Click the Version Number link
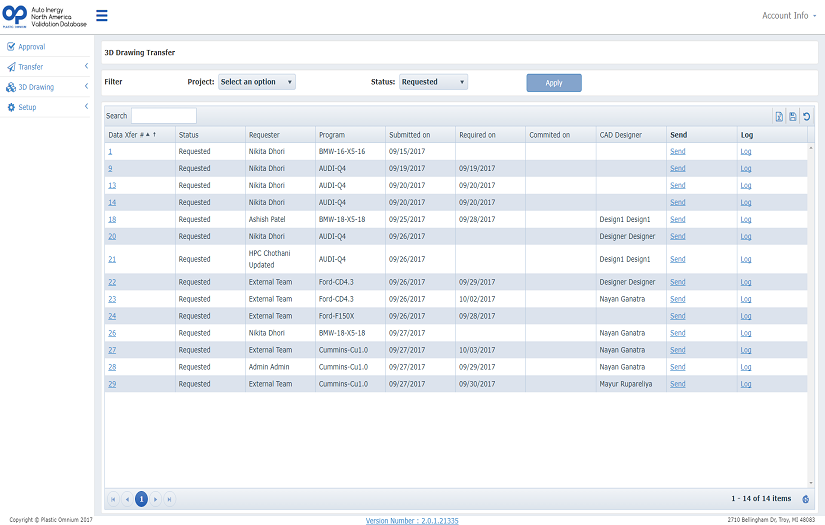The image size is (825, 525). pos(412,521)
